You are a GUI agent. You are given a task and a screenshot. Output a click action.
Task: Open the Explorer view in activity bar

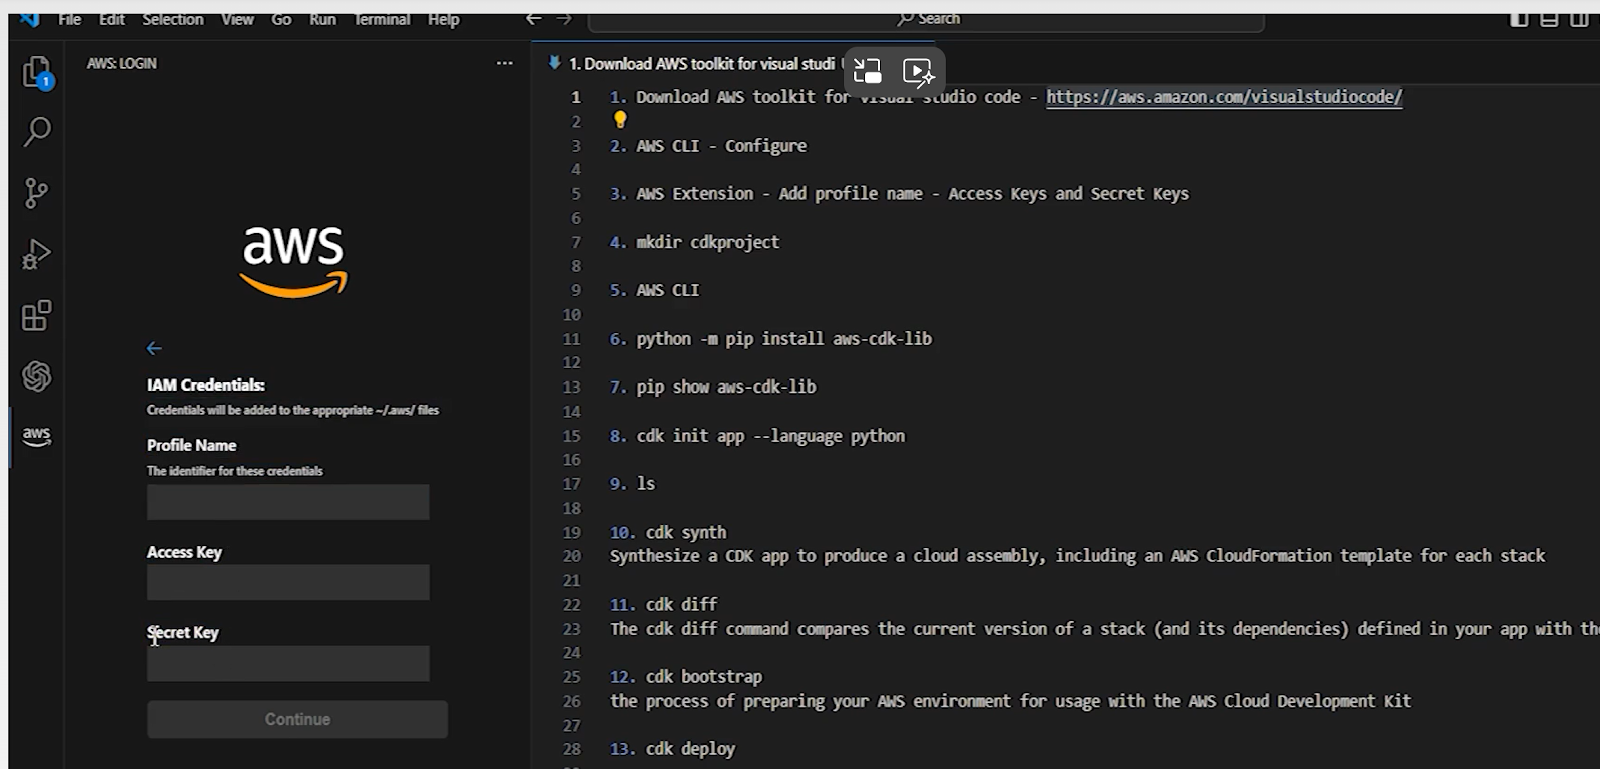click(x=37, y=72)
